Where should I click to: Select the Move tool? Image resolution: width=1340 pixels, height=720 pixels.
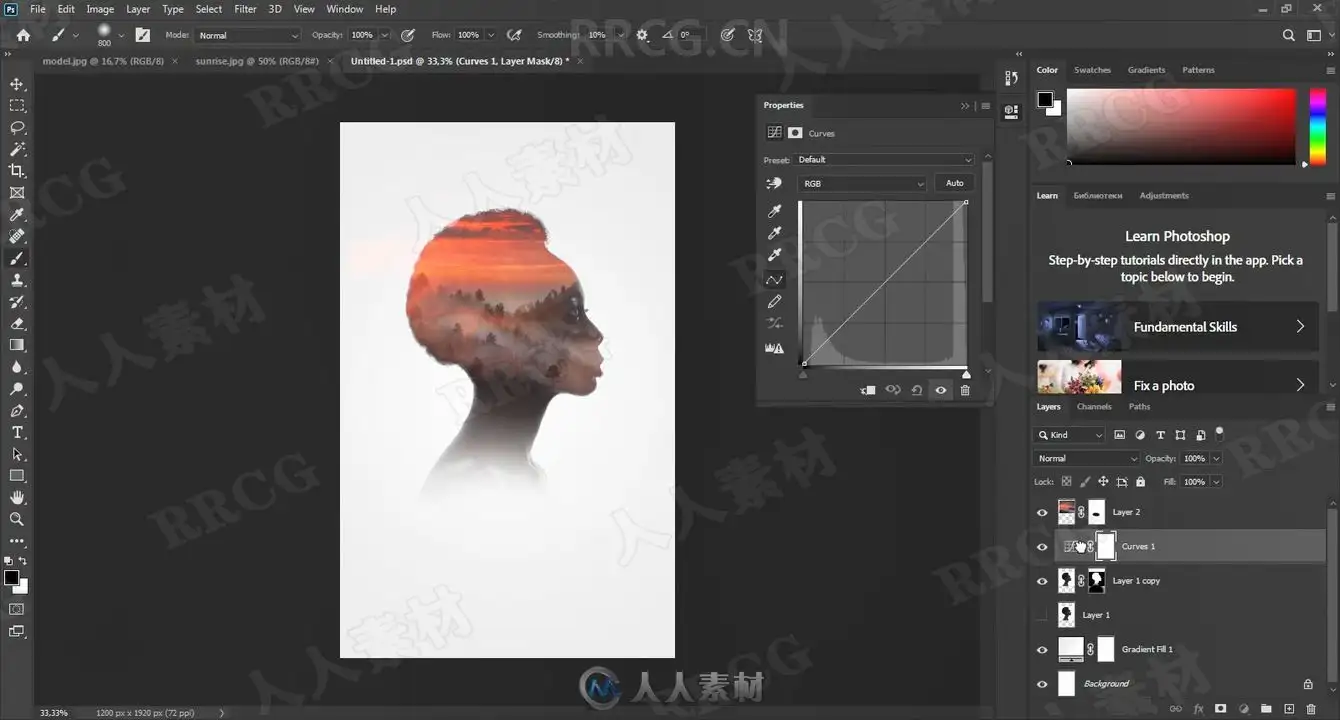click(17, 84)
